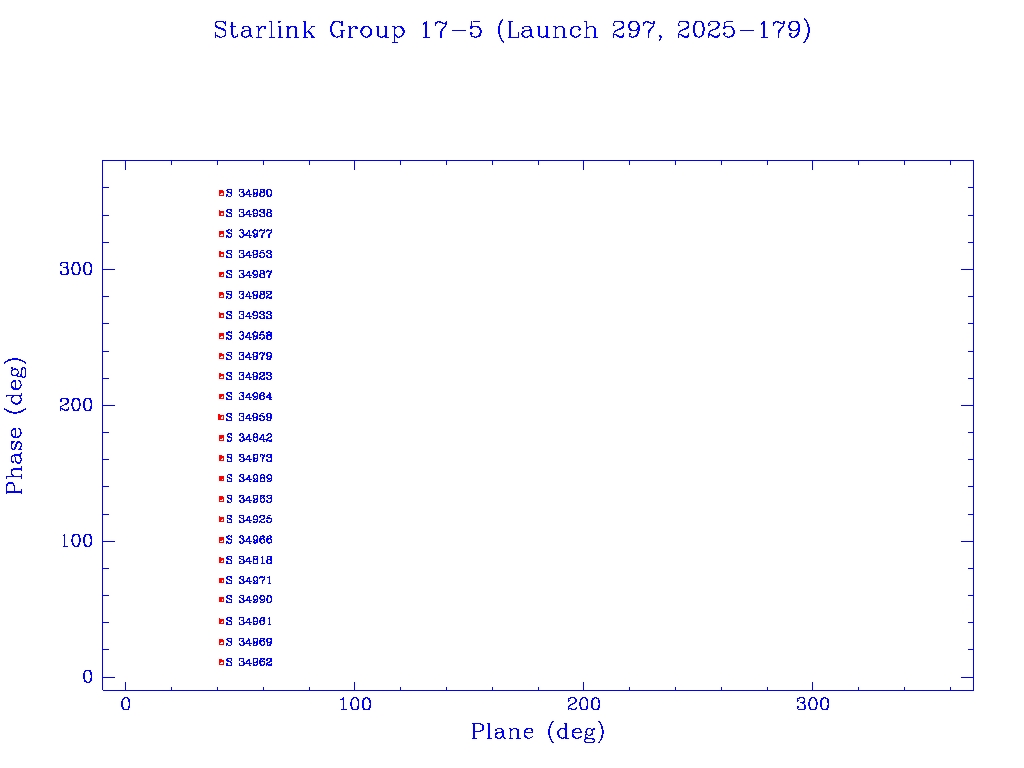
Task: Select the S 34942 data point marker
Action: (221, 438)
